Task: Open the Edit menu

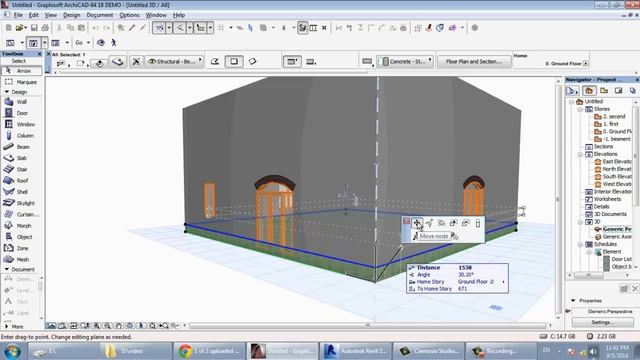Action: tap(33, 15)
